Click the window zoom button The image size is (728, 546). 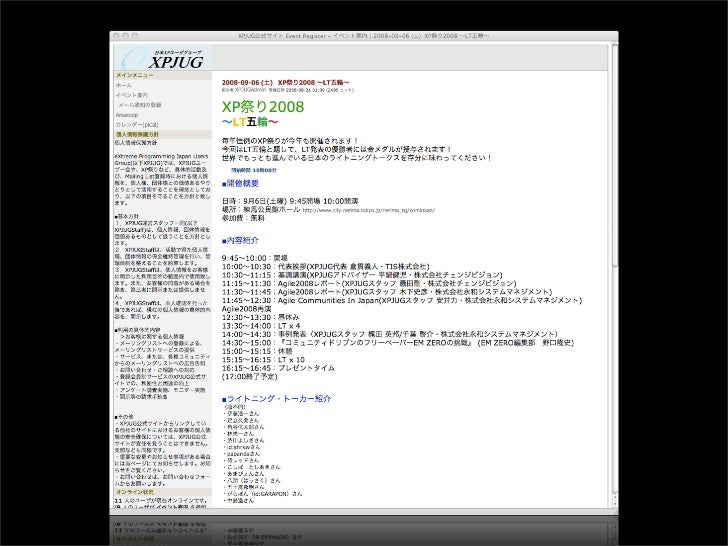click(135, 36)
